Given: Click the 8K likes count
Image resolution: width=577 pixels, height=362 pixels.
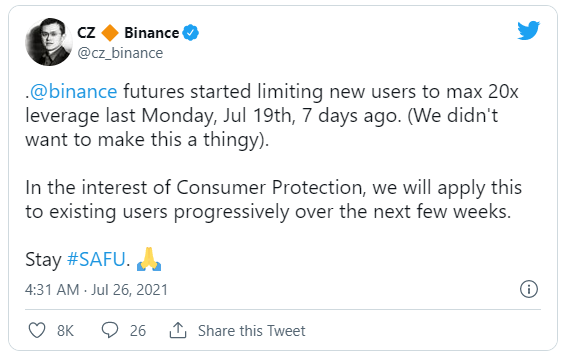Looking at the screenshot, I should (x=66, y=331).
